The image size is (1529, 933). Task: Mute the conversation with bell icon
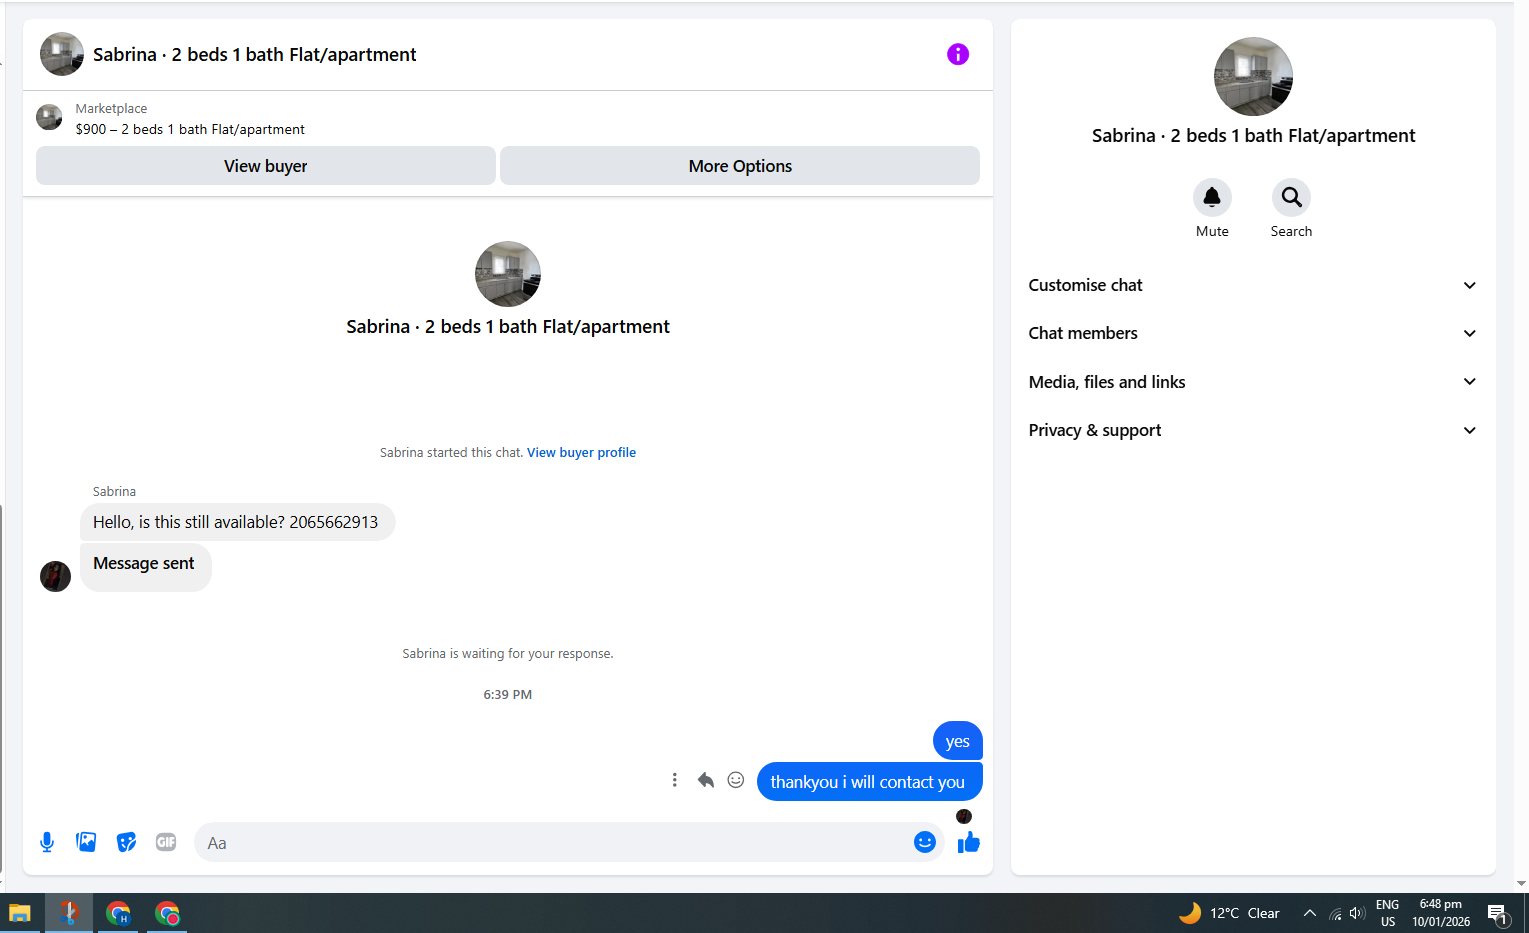[1212, 197]
